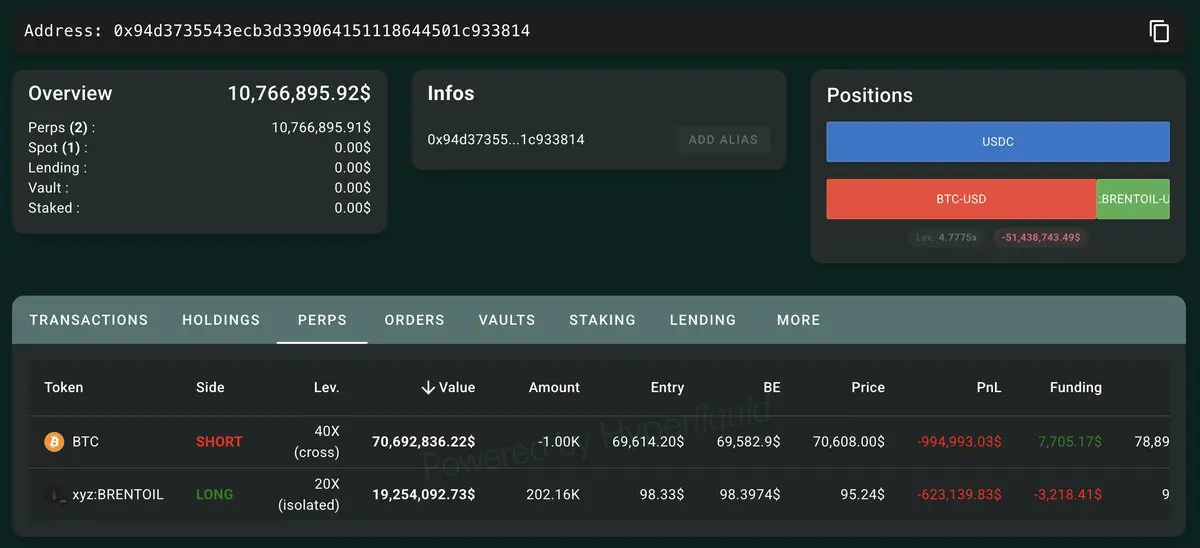This screenshot has height=548, width=1200.
Task: Select the PERPS tab
Action: 322,320
